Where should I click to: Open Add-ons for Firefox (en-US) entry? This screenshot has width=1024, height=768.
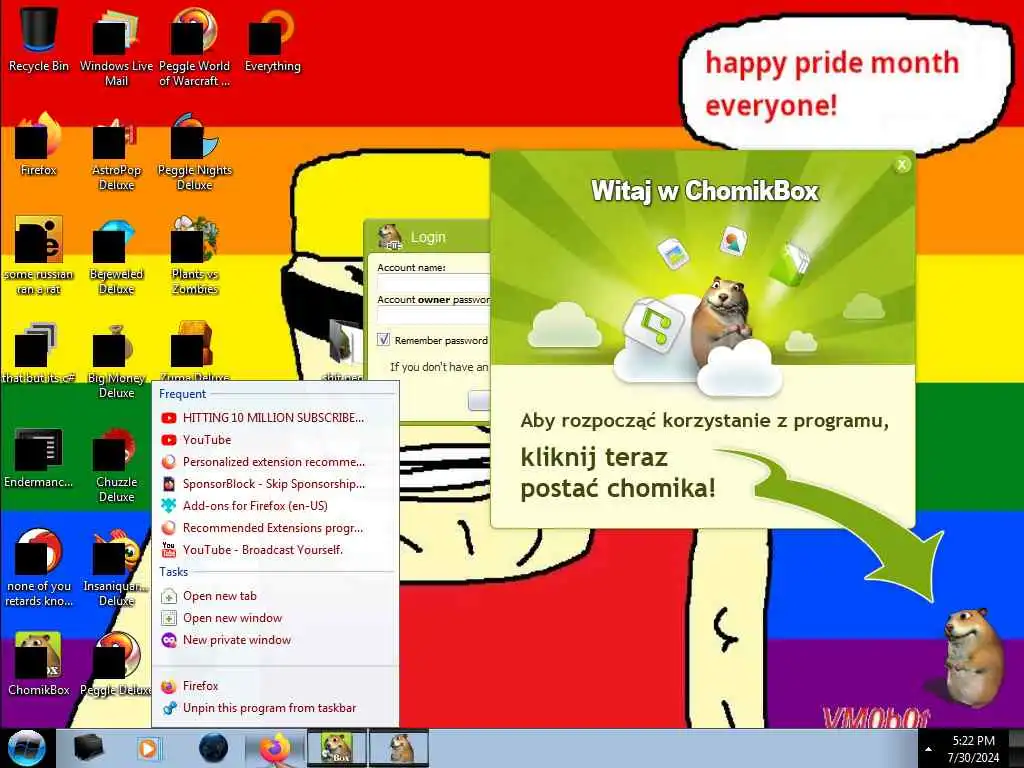(275, 506)
